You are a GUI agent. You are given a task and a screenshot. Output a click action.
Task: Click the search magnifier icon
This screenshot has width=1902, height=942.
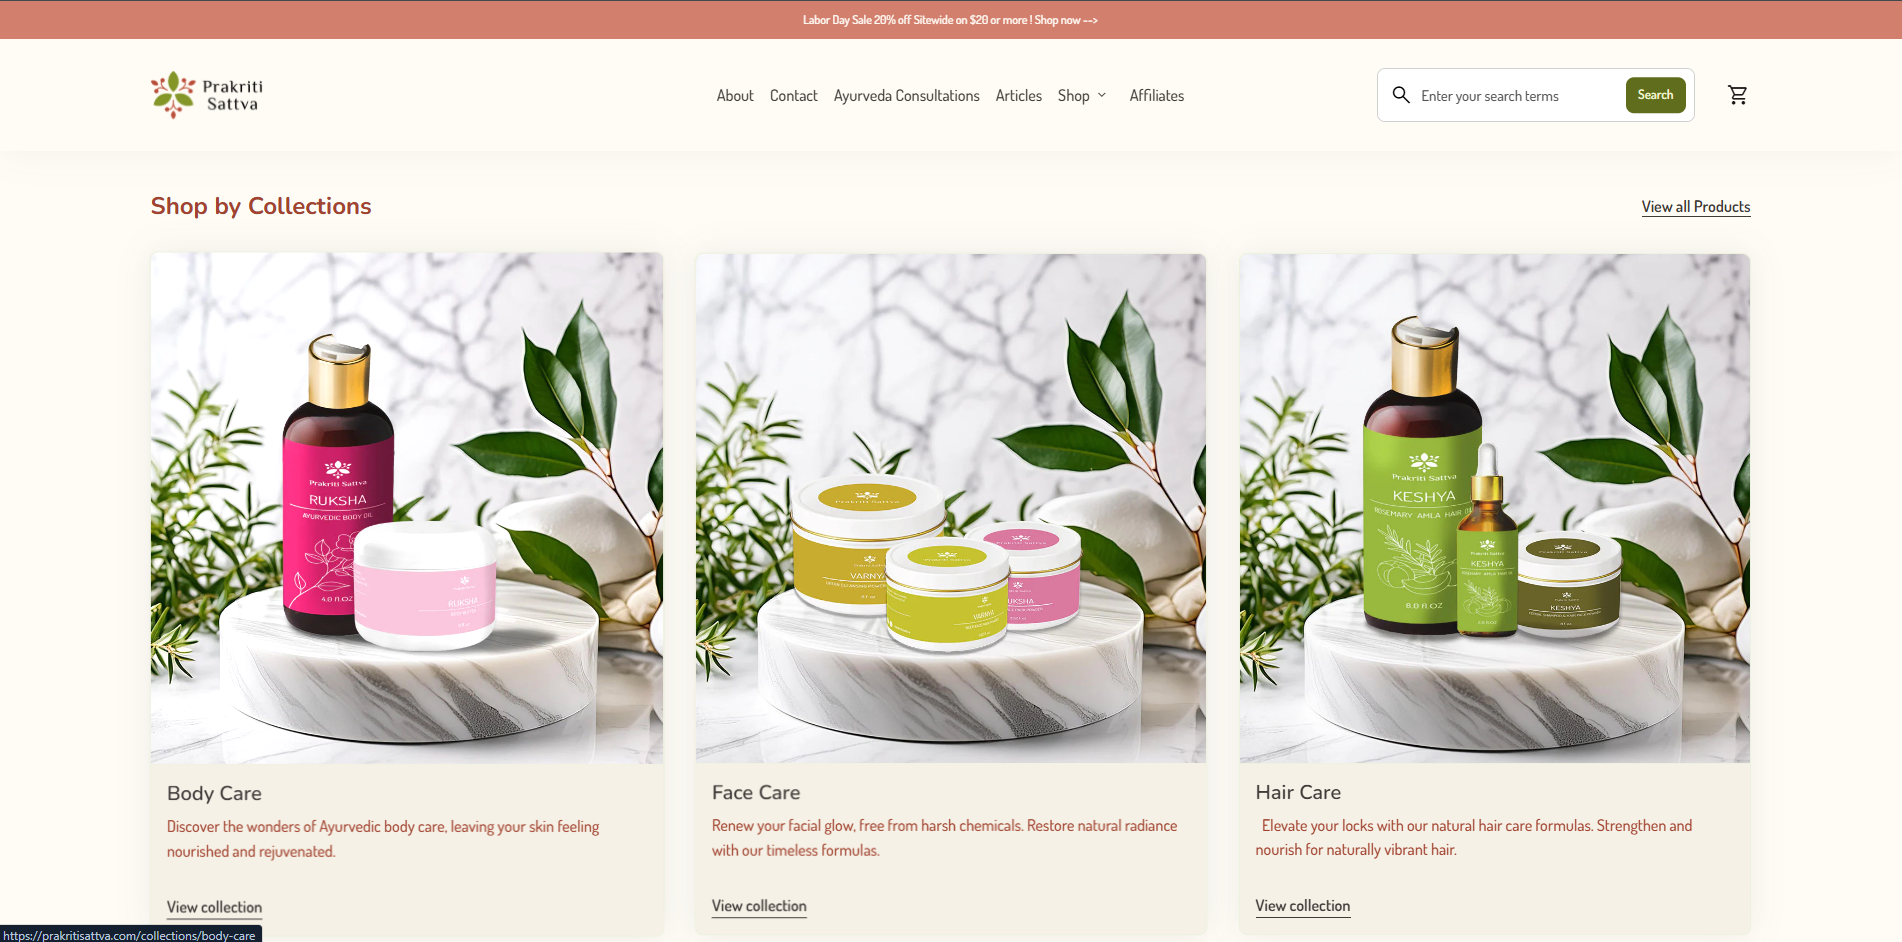[x=1402, y=94]
